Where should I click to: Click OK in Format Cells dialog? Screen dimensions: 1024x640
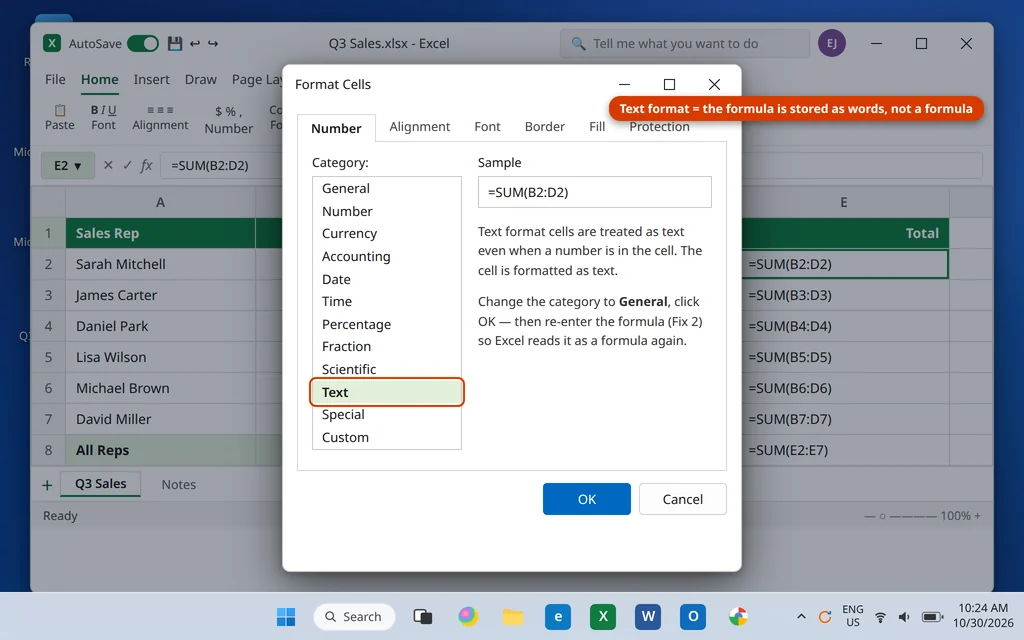(586, 499)
